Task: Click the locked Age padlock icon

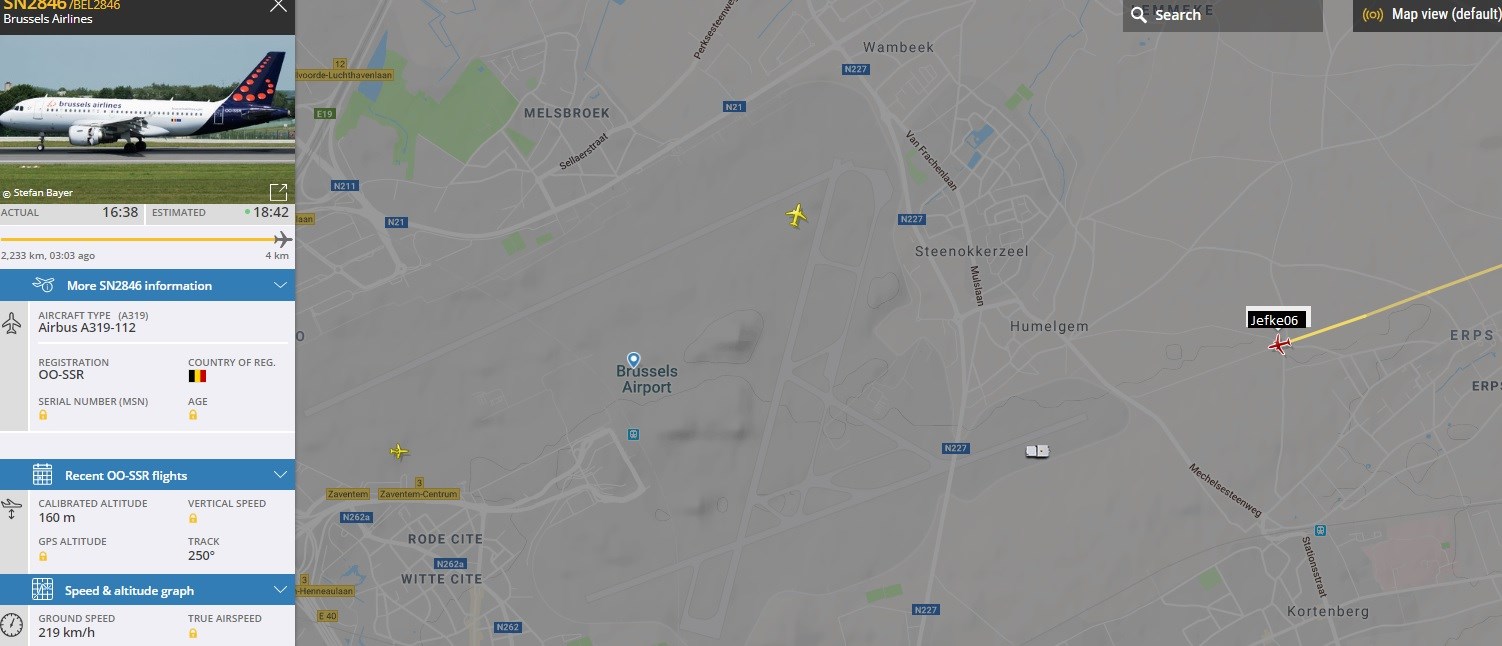Action: 193,415
